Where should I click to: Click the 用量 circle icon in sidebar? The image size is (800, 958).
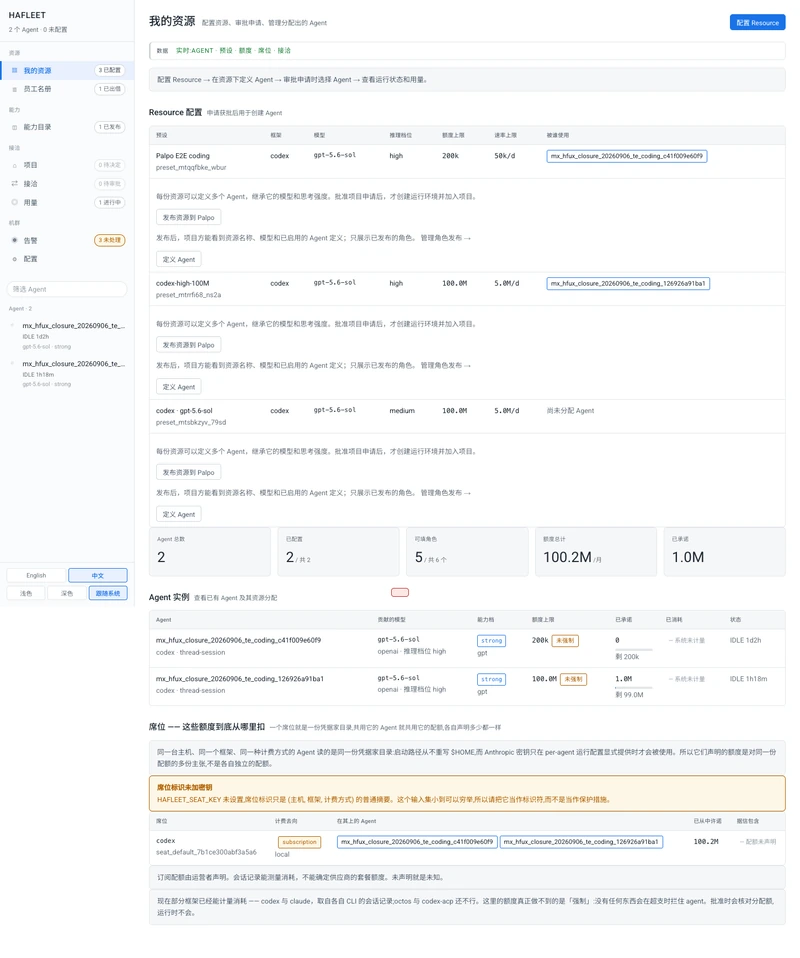pyautogui.click(x=15, y=202)
